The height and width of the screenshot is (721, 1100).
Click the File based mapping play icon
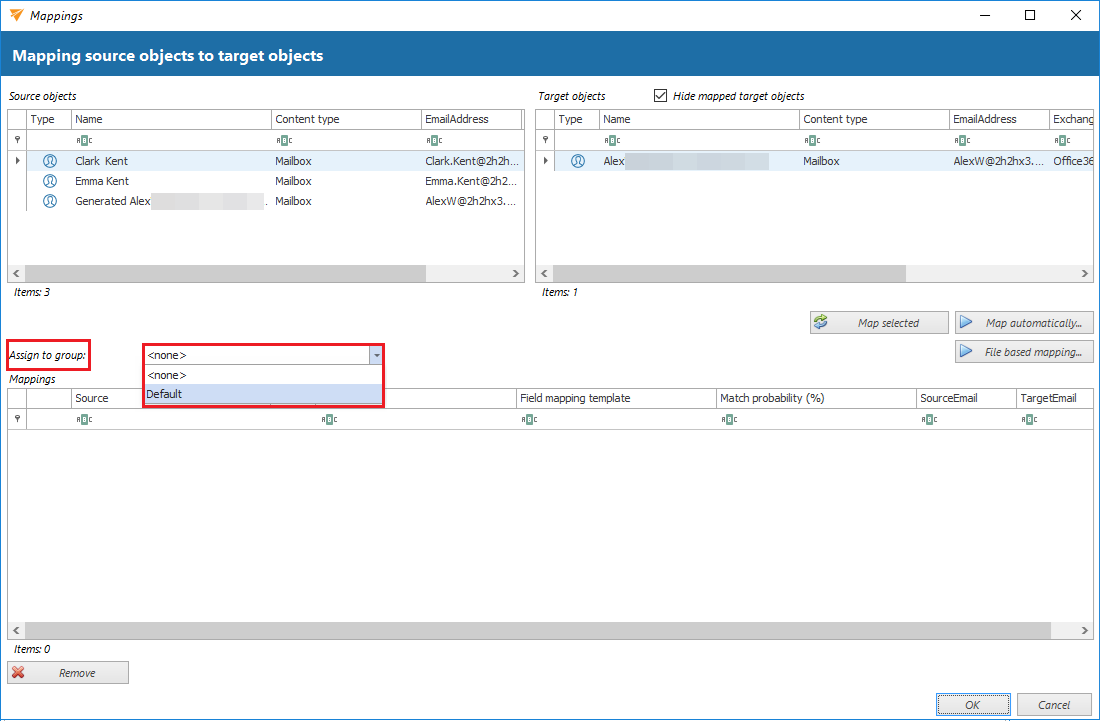click(966, 352)
